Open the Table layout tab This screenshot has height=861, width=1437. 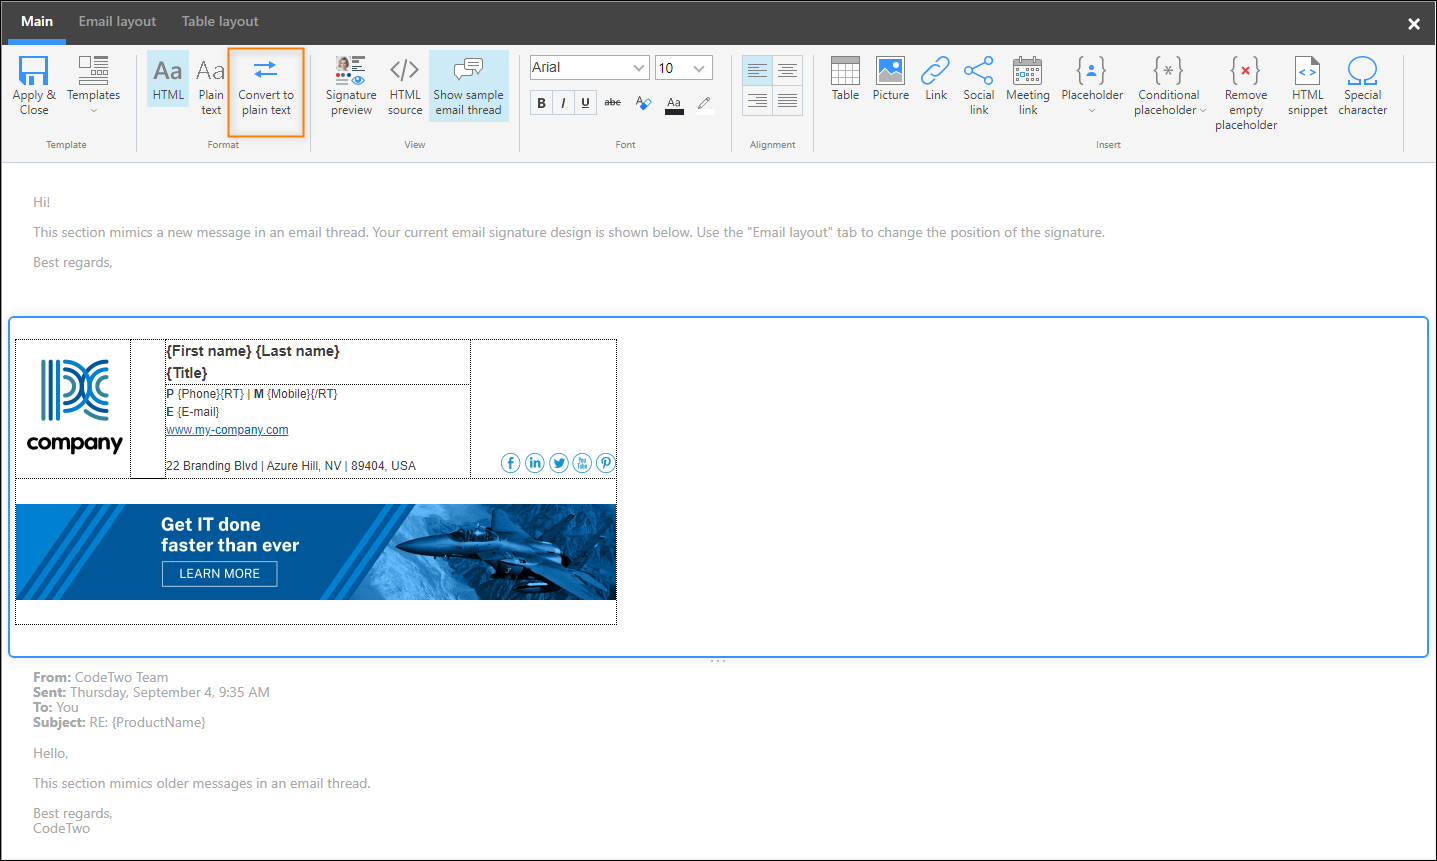tap(220, 21)
